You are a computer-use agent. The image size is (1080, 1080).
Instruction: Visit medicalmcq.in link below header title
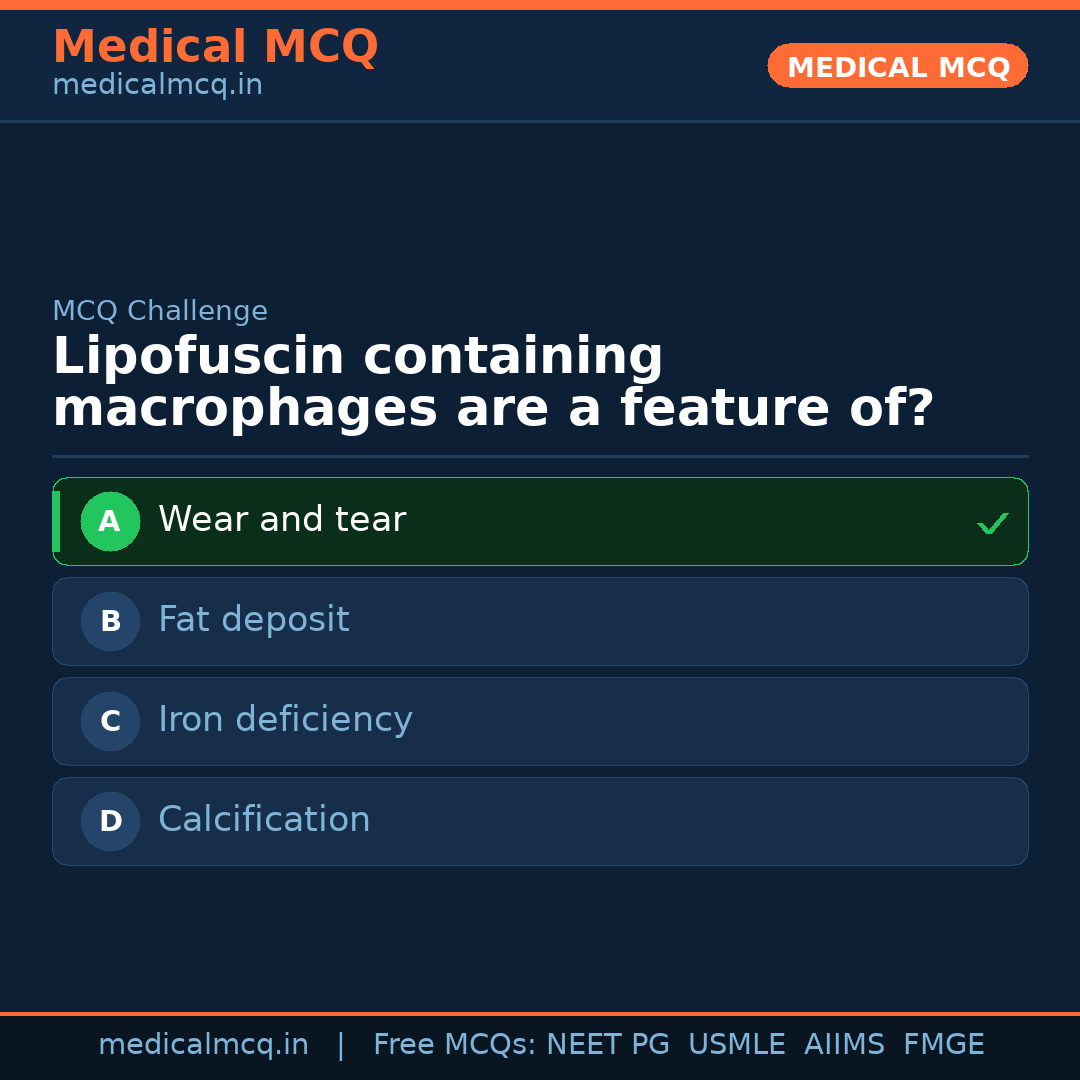(157, 86)
